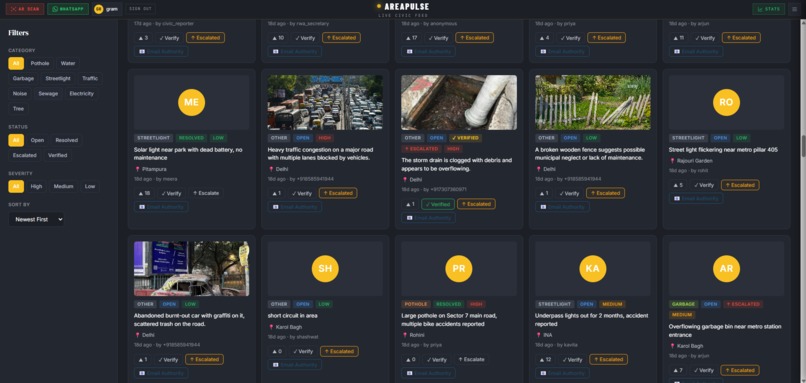The width and height of the screenshot is (806, 383).
Task: Click the ME avatar circle
Action: (x=191, y=102)
